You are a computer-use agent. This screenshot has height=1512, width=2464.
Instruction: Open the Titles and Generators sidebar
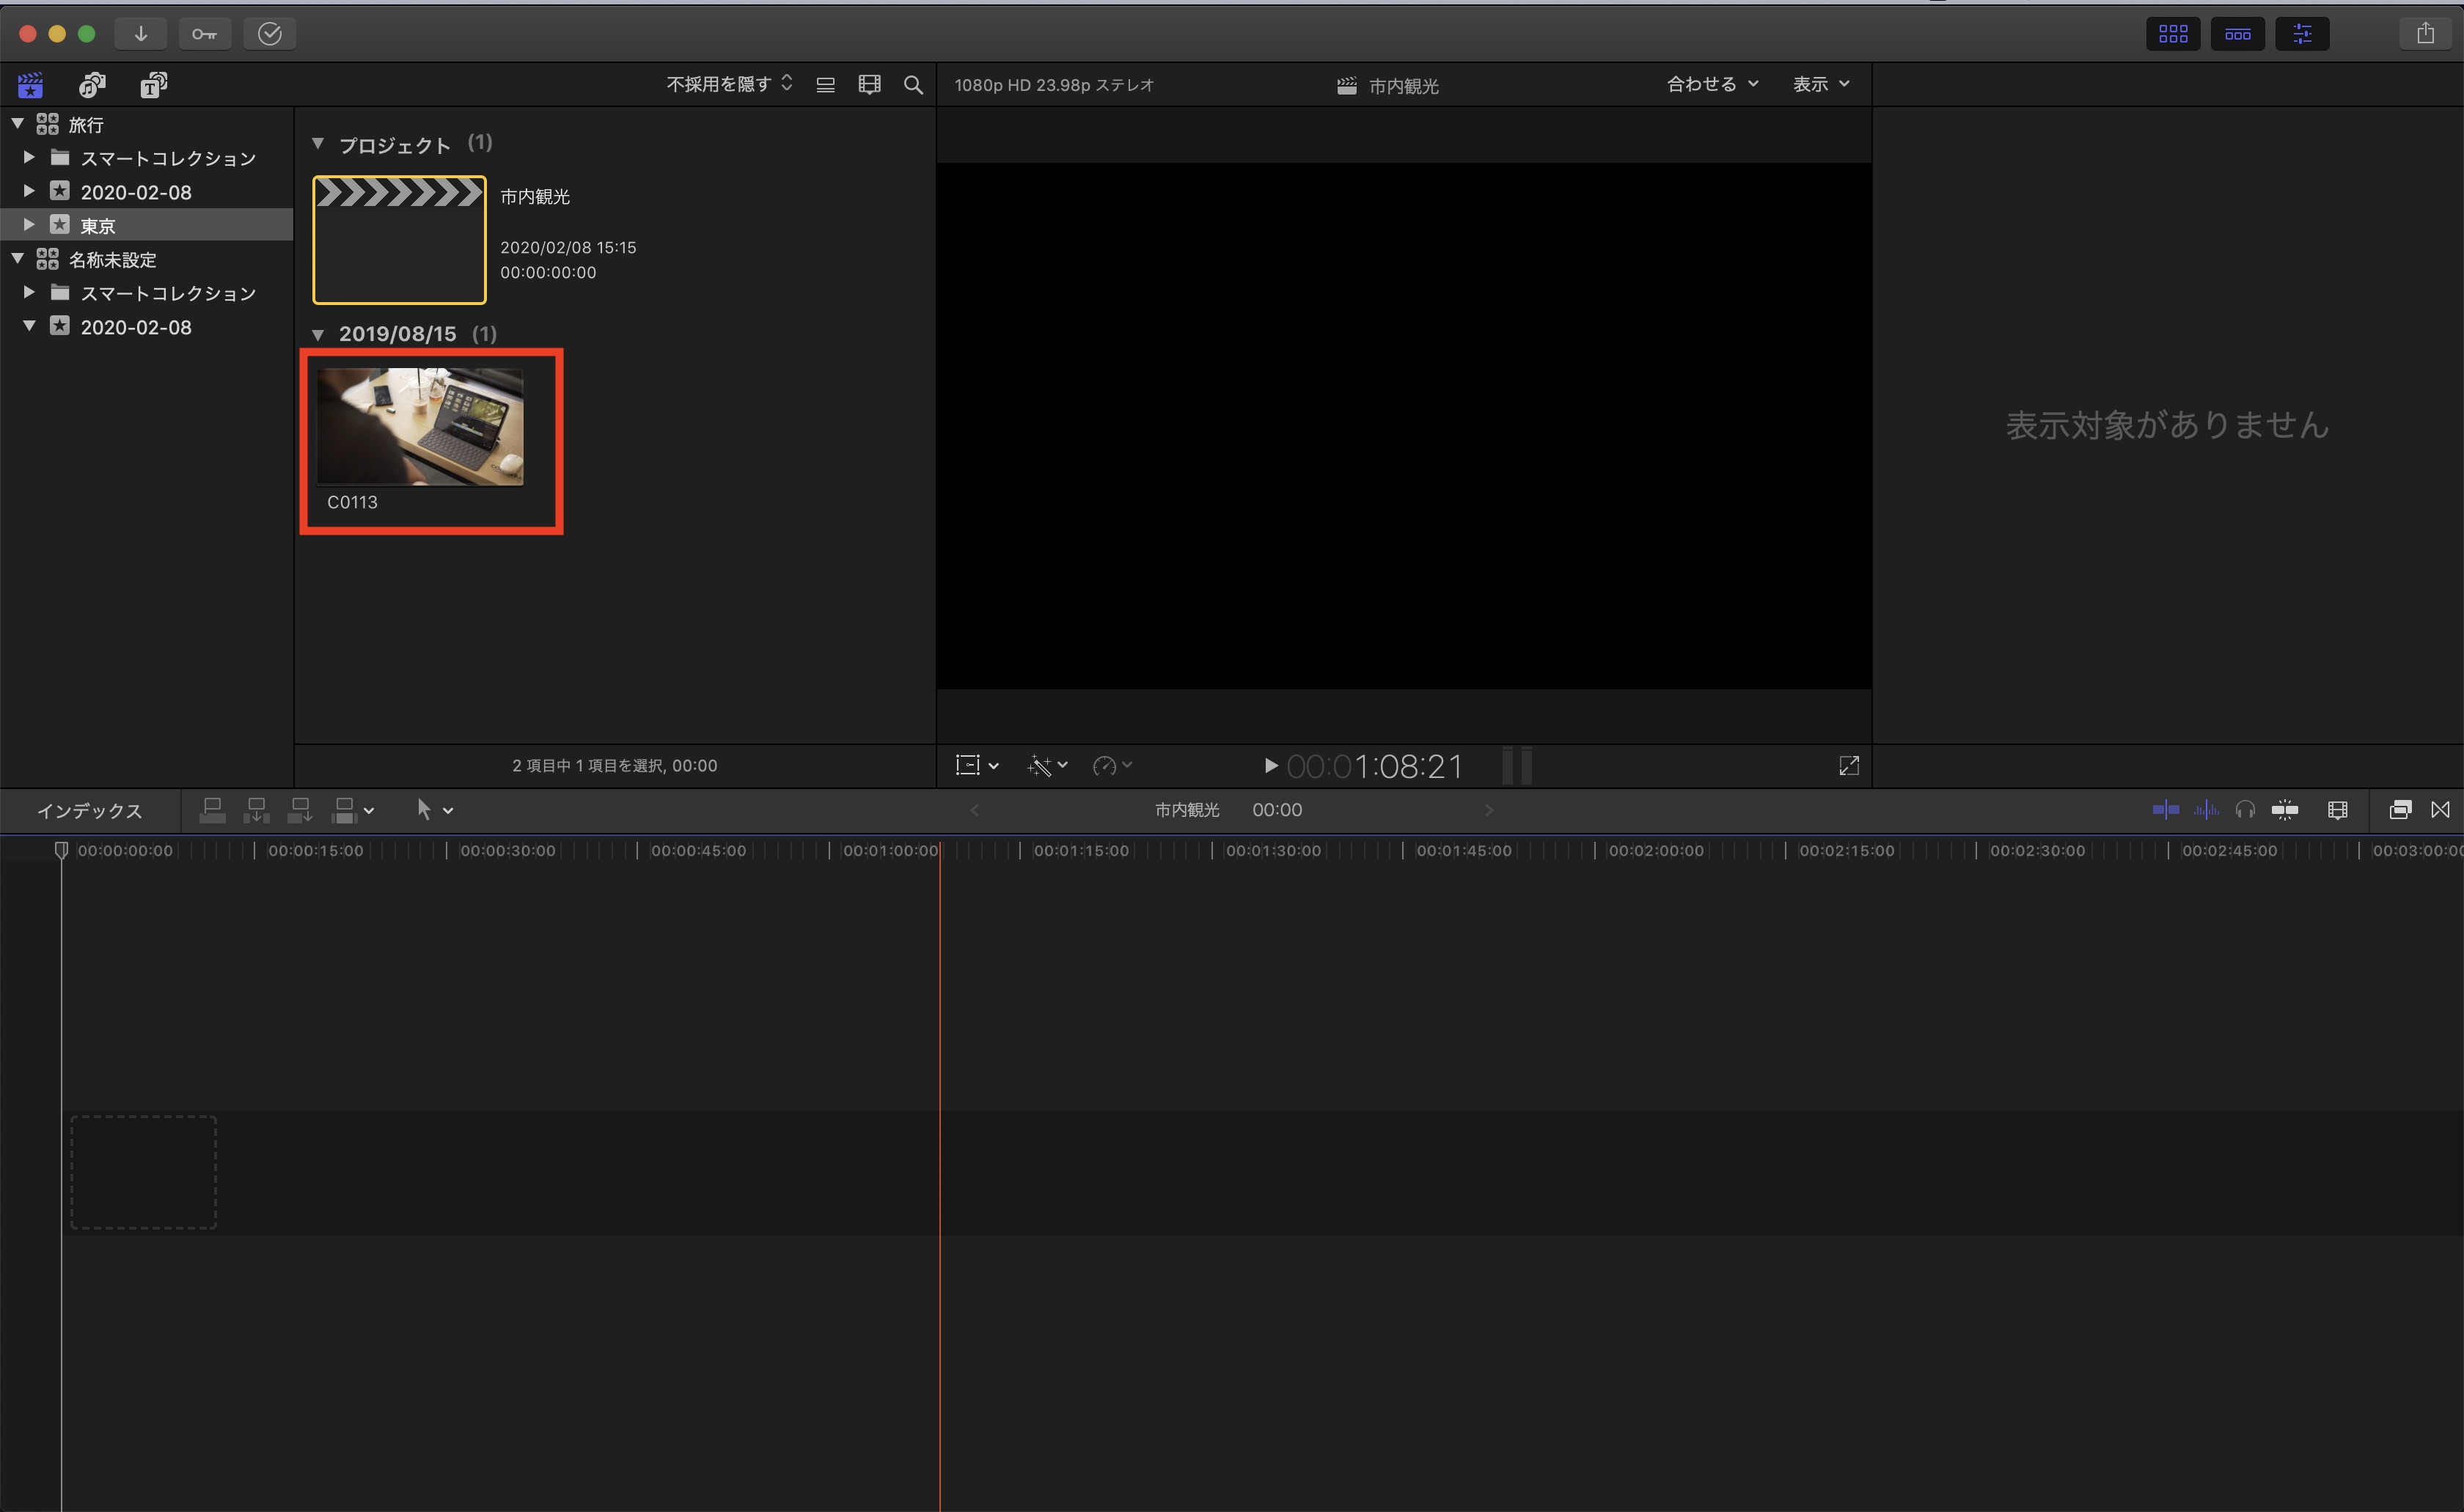153,85
